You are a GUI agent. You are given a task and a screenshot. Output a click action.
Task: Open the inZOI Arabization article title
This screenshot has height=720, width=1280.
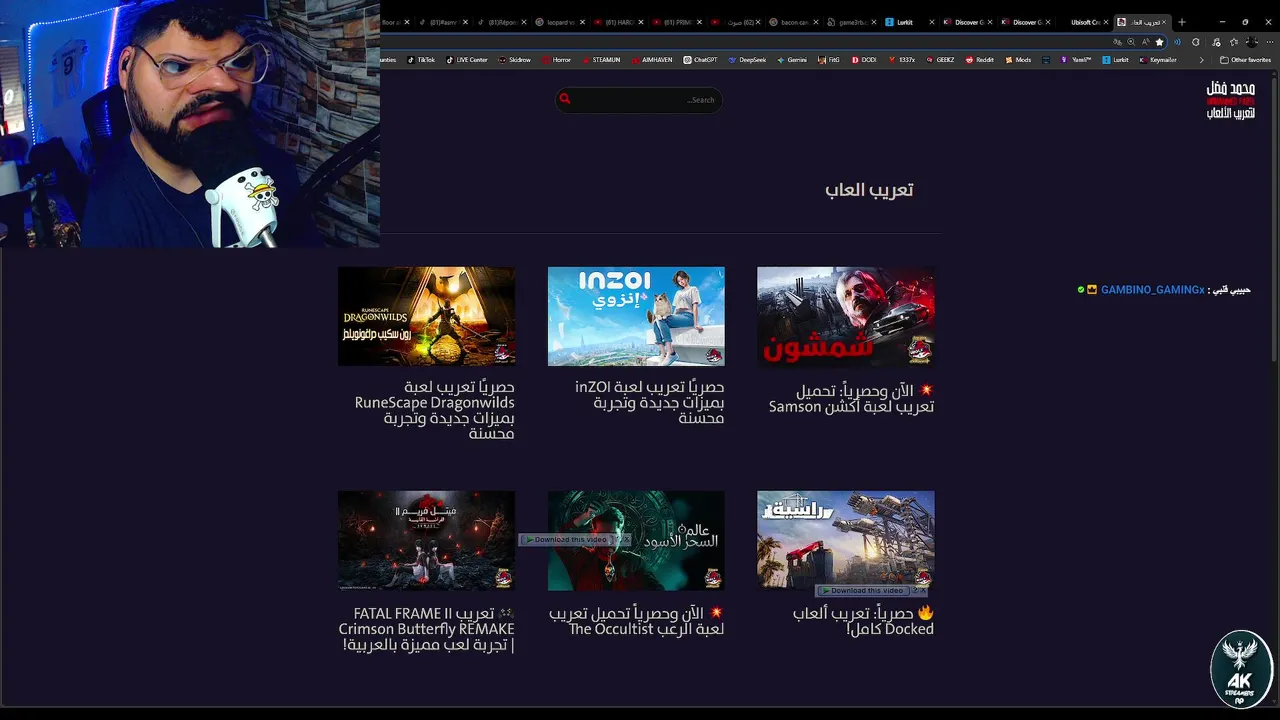coord(649,402)
